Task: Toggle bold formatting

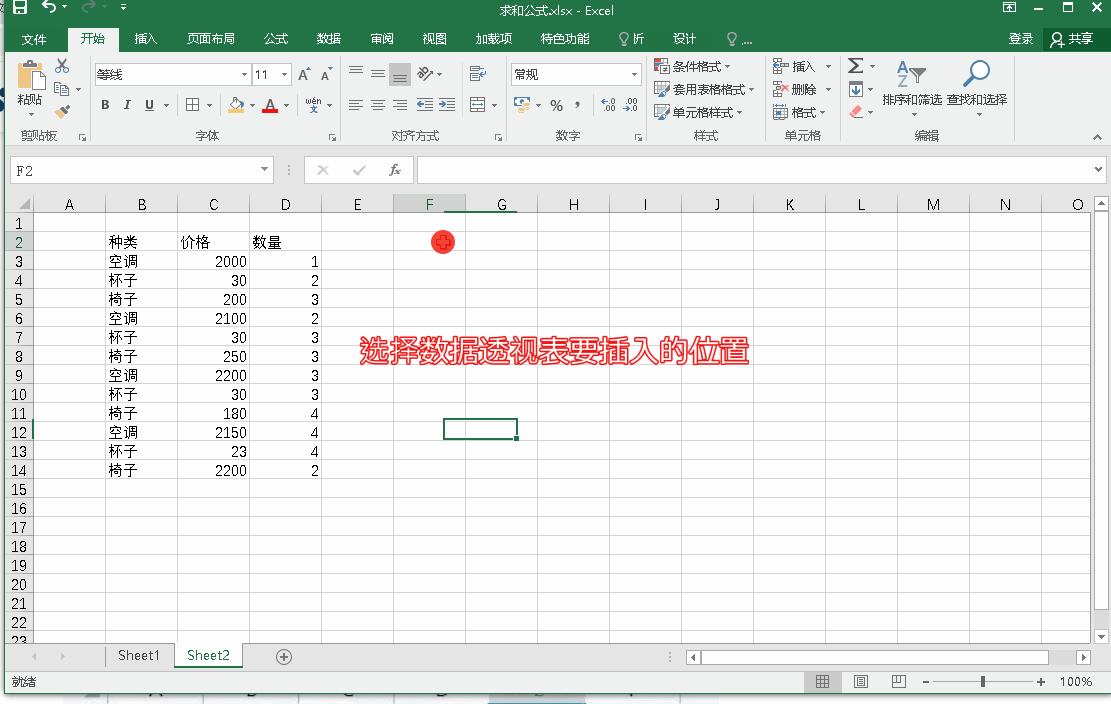Action: 105,105
